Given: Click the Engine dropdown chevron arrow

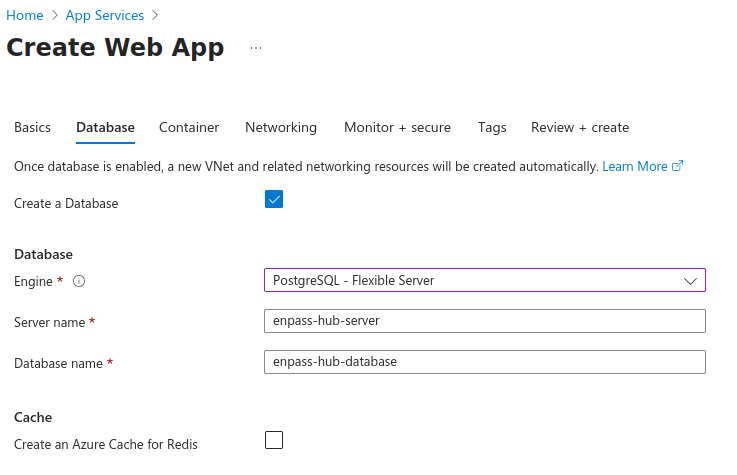Looking at the screenshot, I should point(690,281).
